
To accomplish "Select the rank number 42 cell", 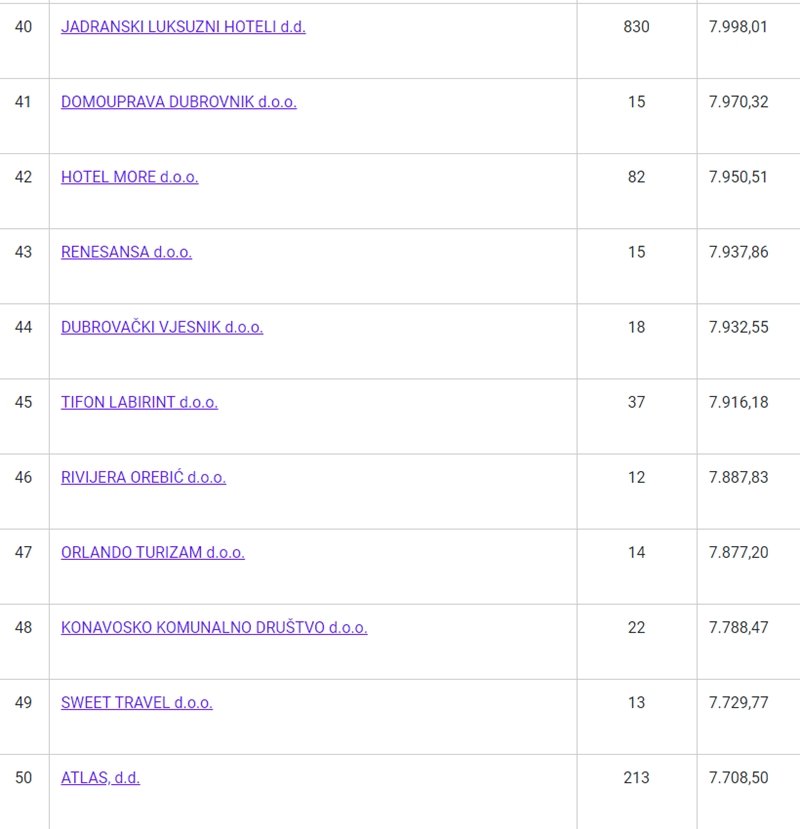I will (x=23, y=177).
